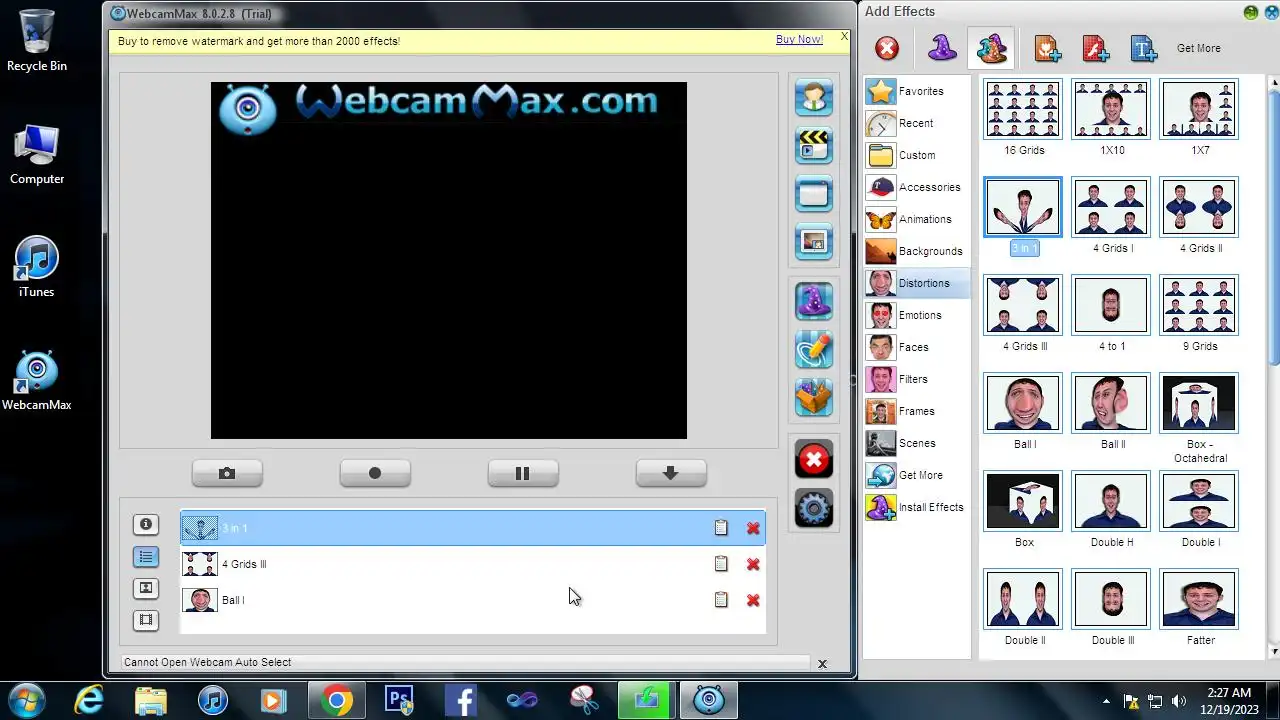
Task: Apply the Box - Octahedral effect
Action: pyautogui.click(x=1199, y=403)
